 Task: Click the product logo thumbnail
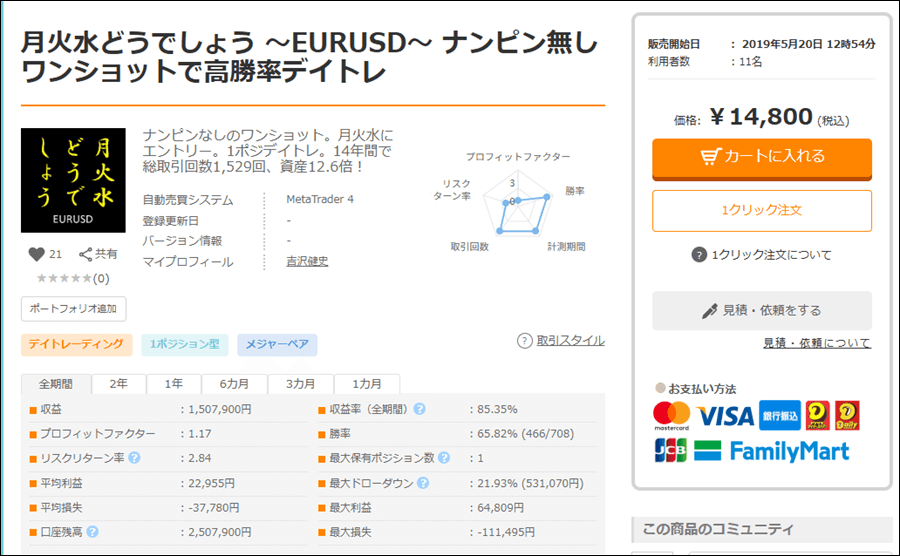(x=73, y=181)
